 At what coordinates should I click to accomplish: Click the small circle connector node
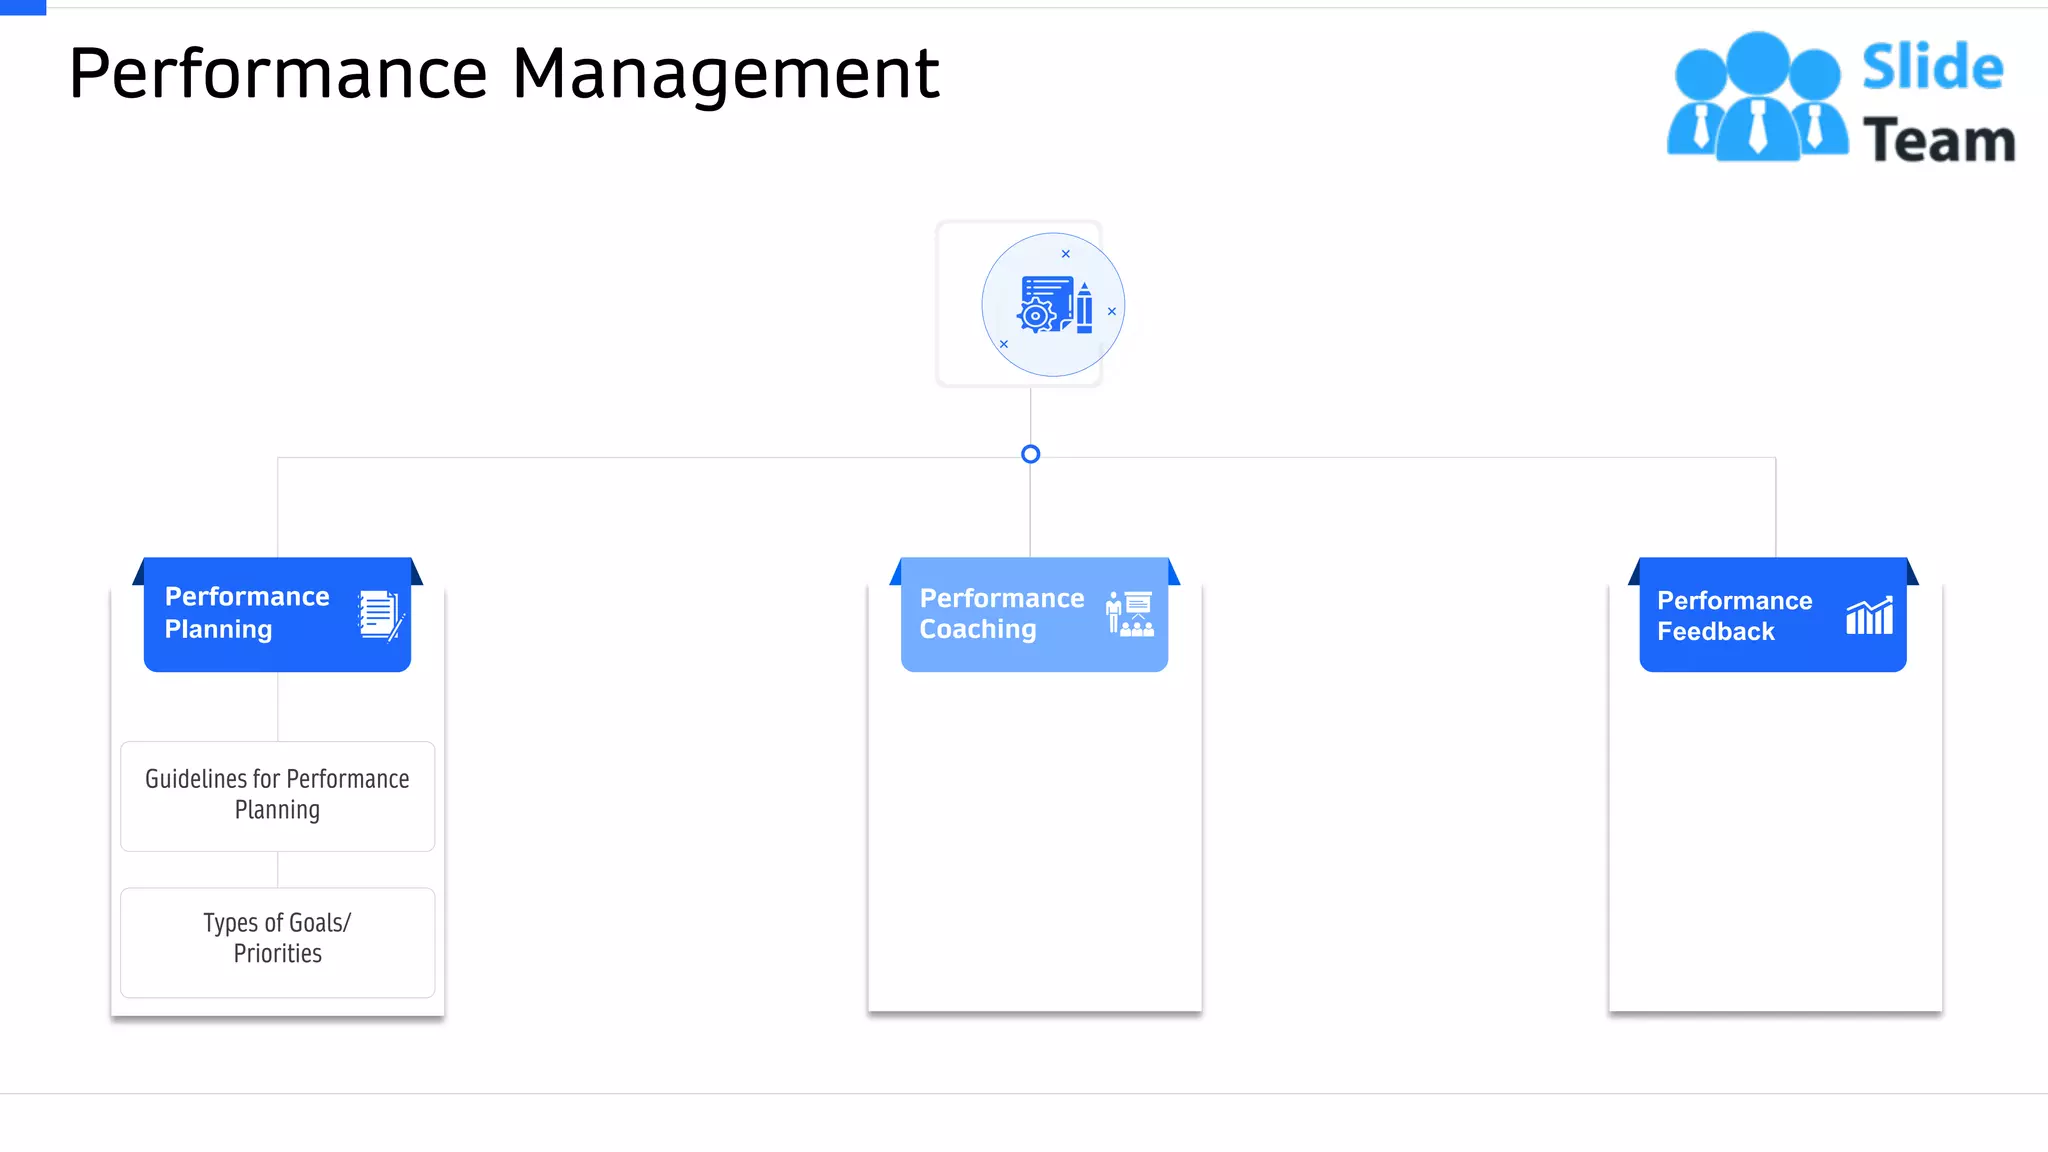point(1030,454)
